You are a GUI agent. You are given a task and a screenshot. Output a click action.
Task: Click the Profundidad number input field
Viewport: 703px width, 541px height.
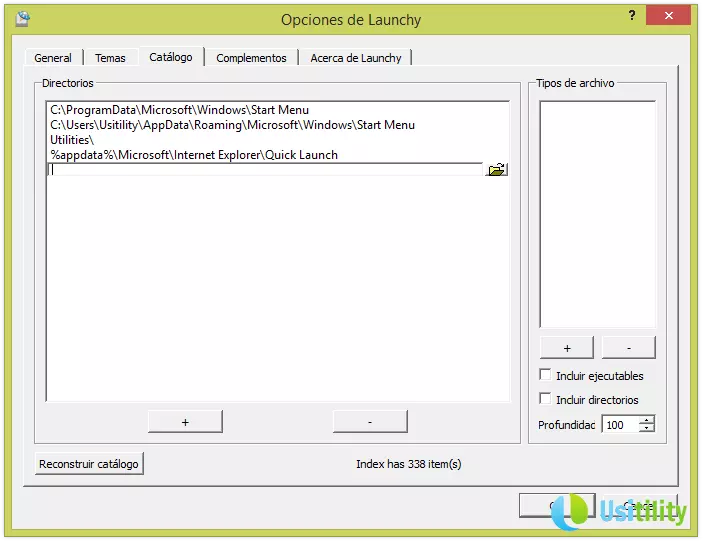(619, 425)
